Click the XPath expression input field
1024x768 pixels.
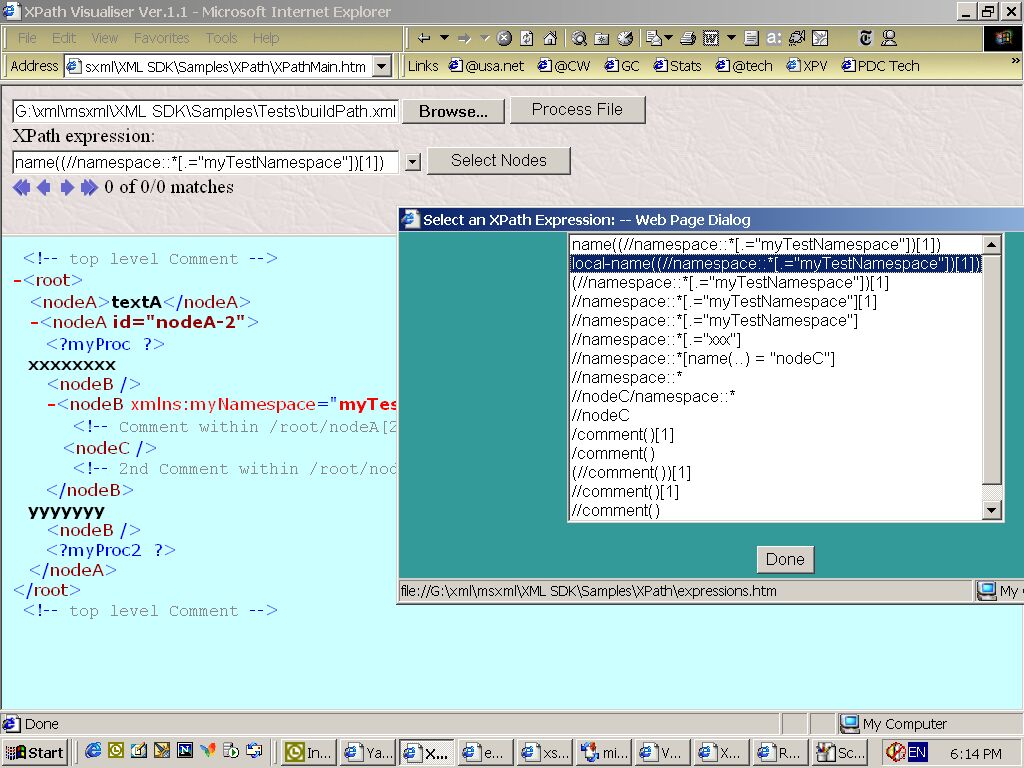click(205, 162)
